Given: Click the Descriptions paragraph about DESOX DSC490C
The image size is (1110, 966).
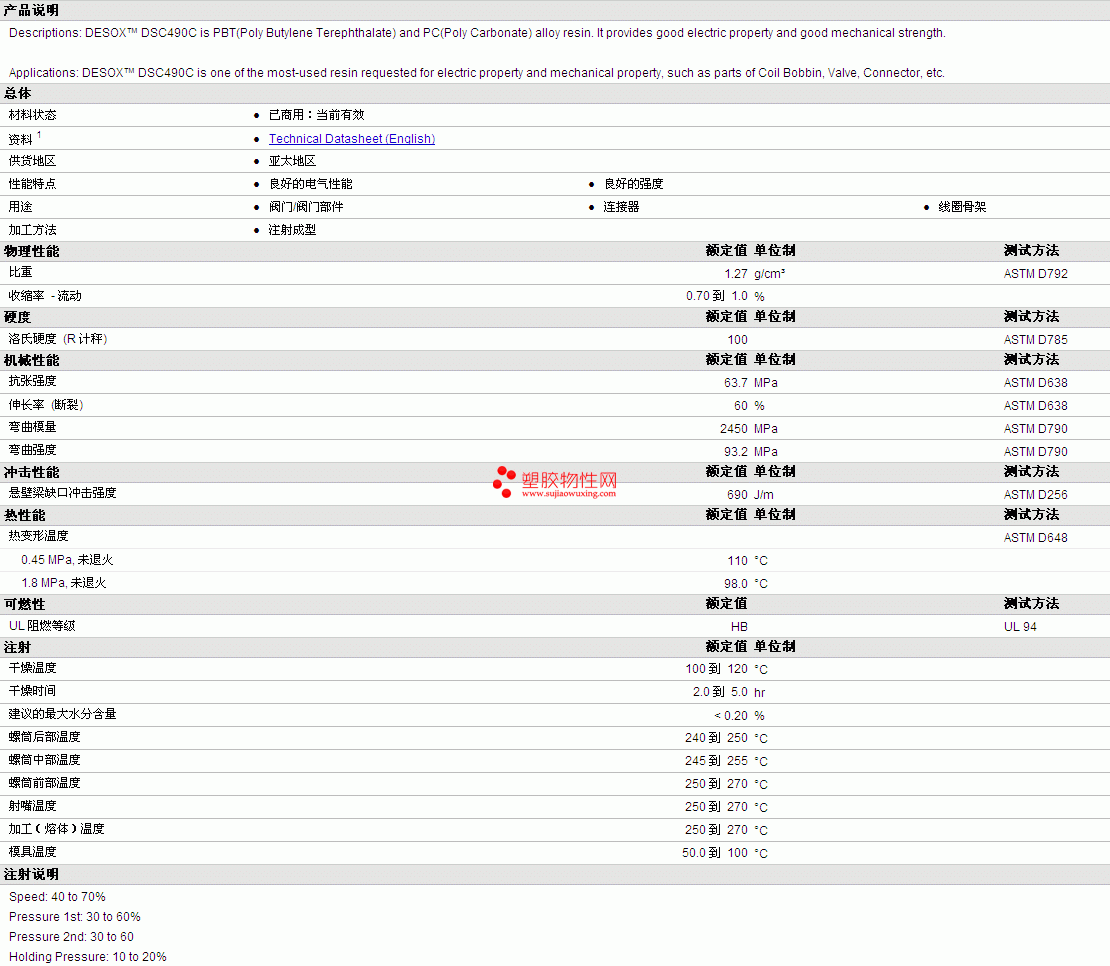Looking at the screenshot, I should click(477, 33).
